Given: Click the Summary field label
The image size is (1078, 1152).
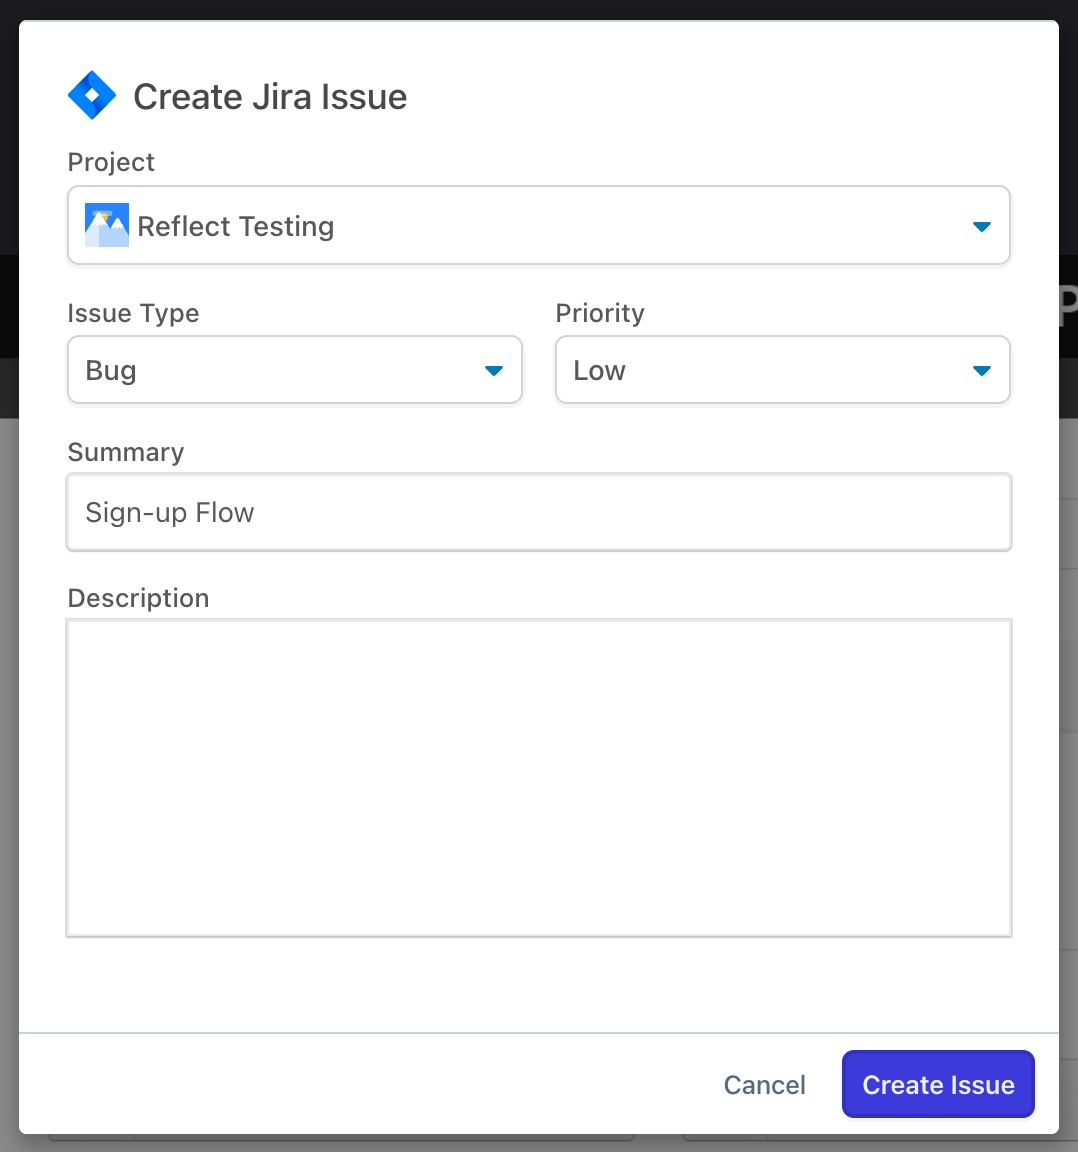Looking at the screenshot, I should [x=126, y=452].
